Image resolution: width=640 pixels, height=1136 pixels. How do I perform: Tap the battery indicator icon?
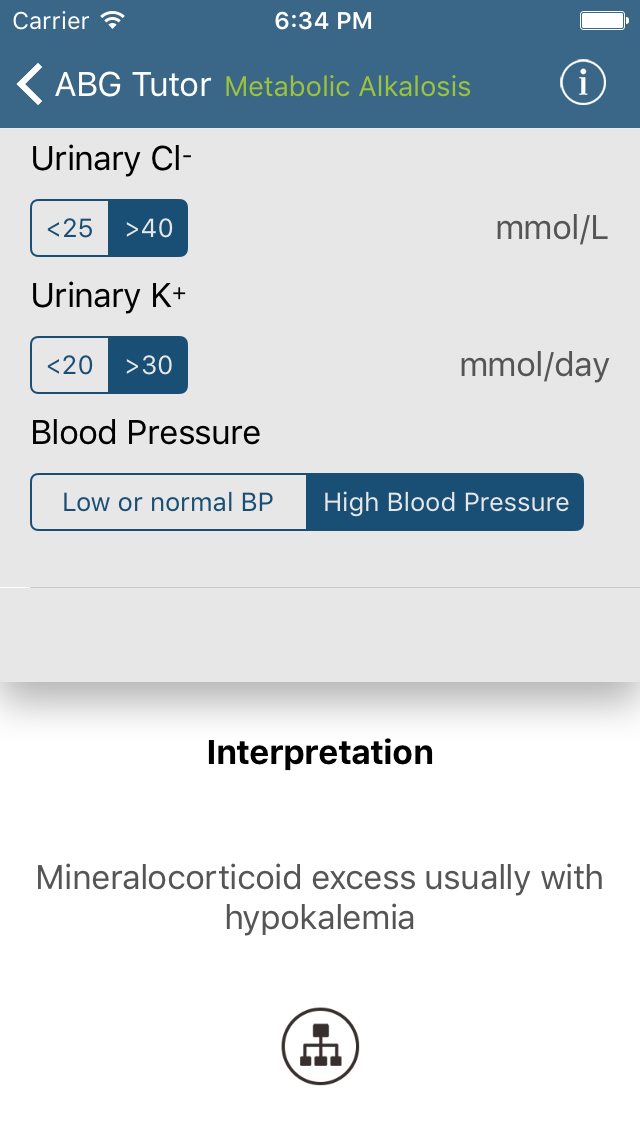tap(604, 20)
